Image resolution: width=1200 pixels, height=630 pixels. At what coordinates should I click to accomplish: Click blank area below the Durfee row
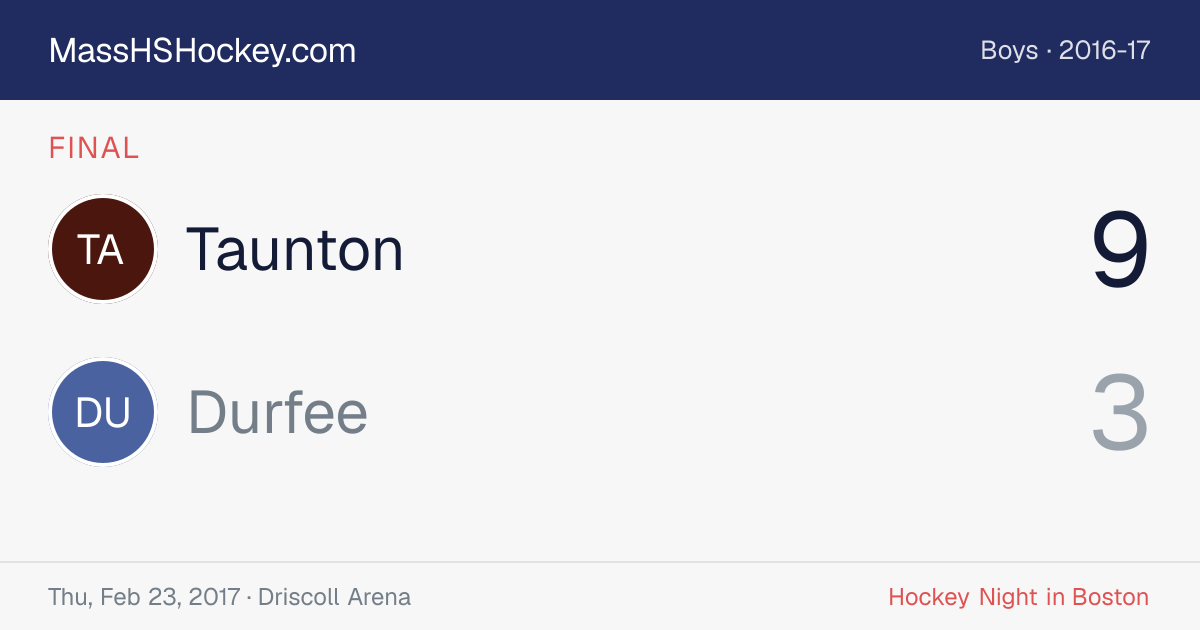600,514
